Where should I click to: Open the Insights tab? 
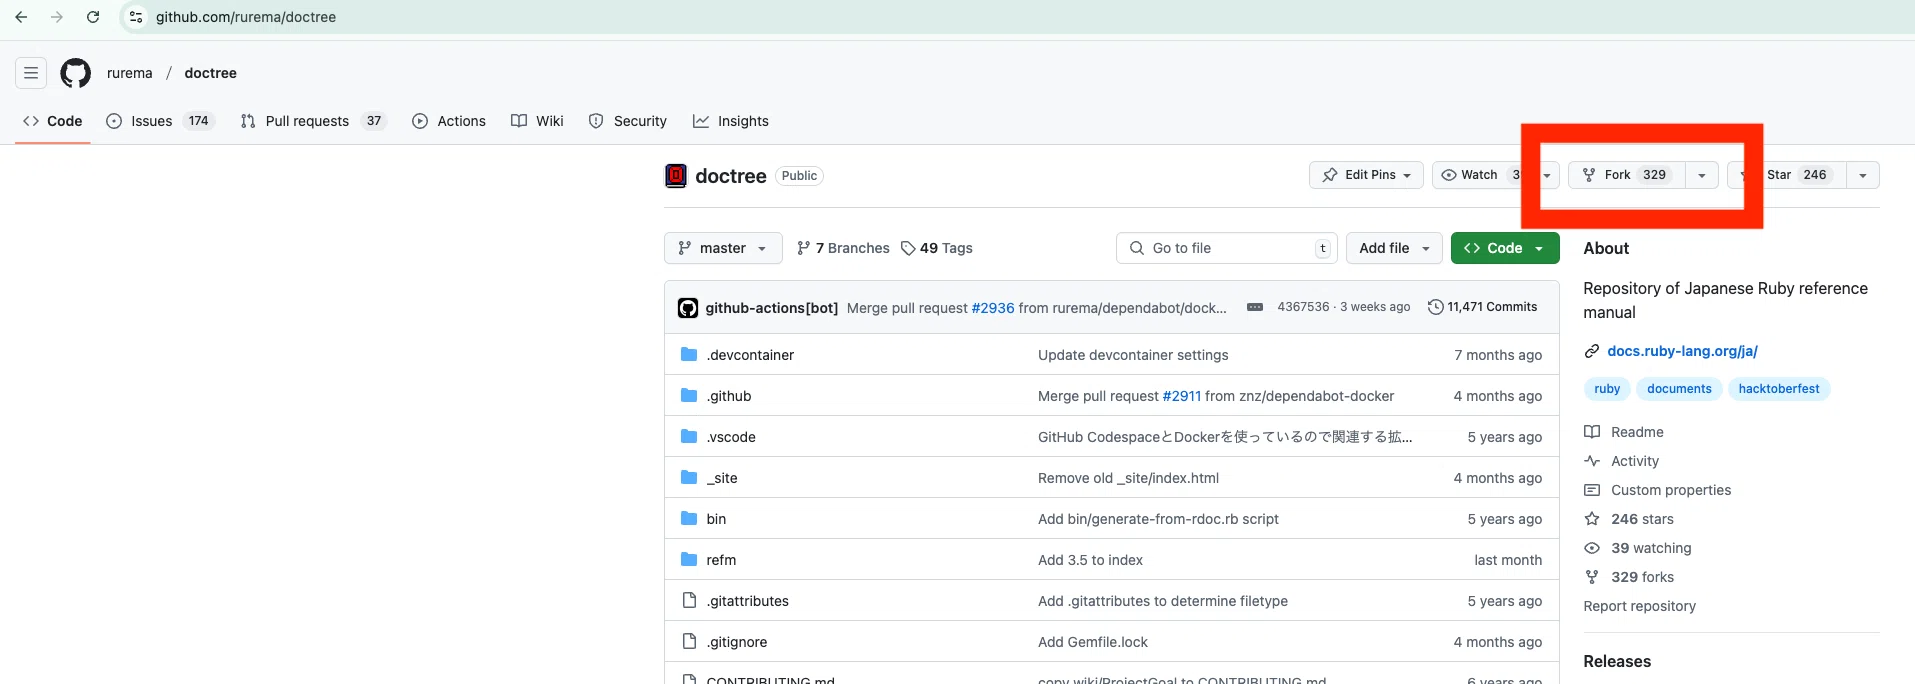731,121
